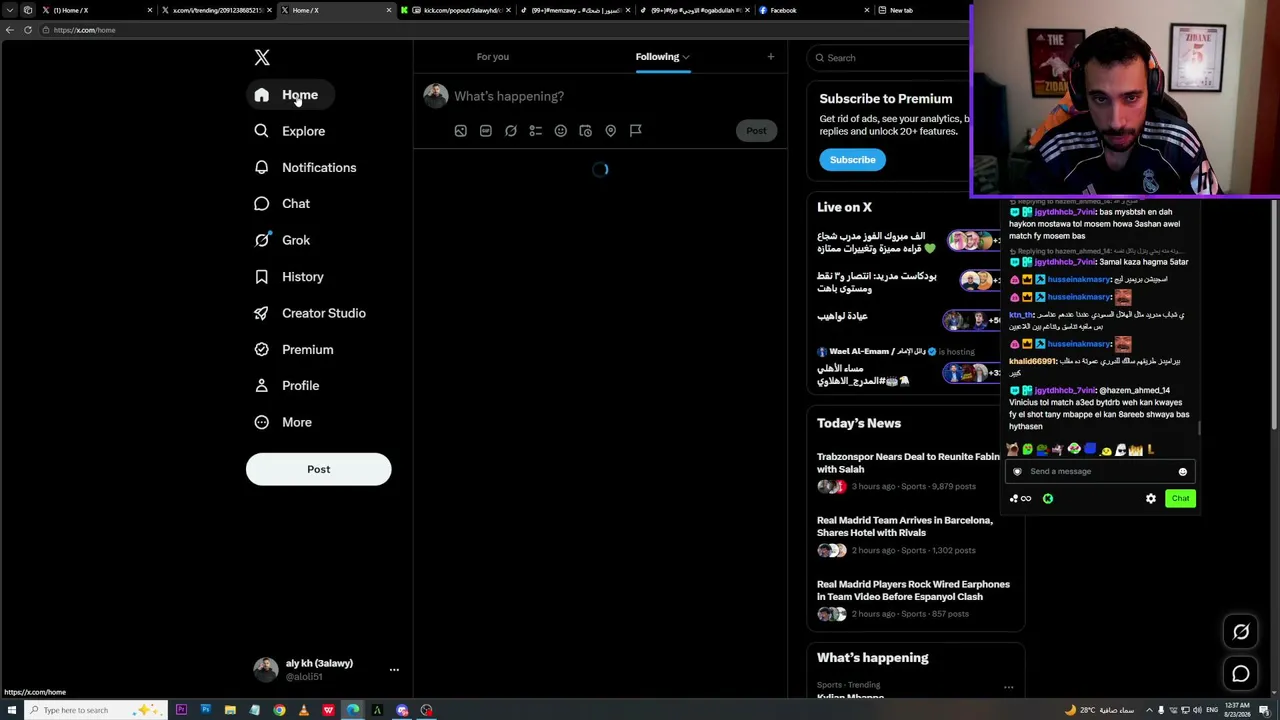The height and width of the screenshot is (720, 1280).
Task: Add a photo or video to the post
Action: (x=460, y=131)
